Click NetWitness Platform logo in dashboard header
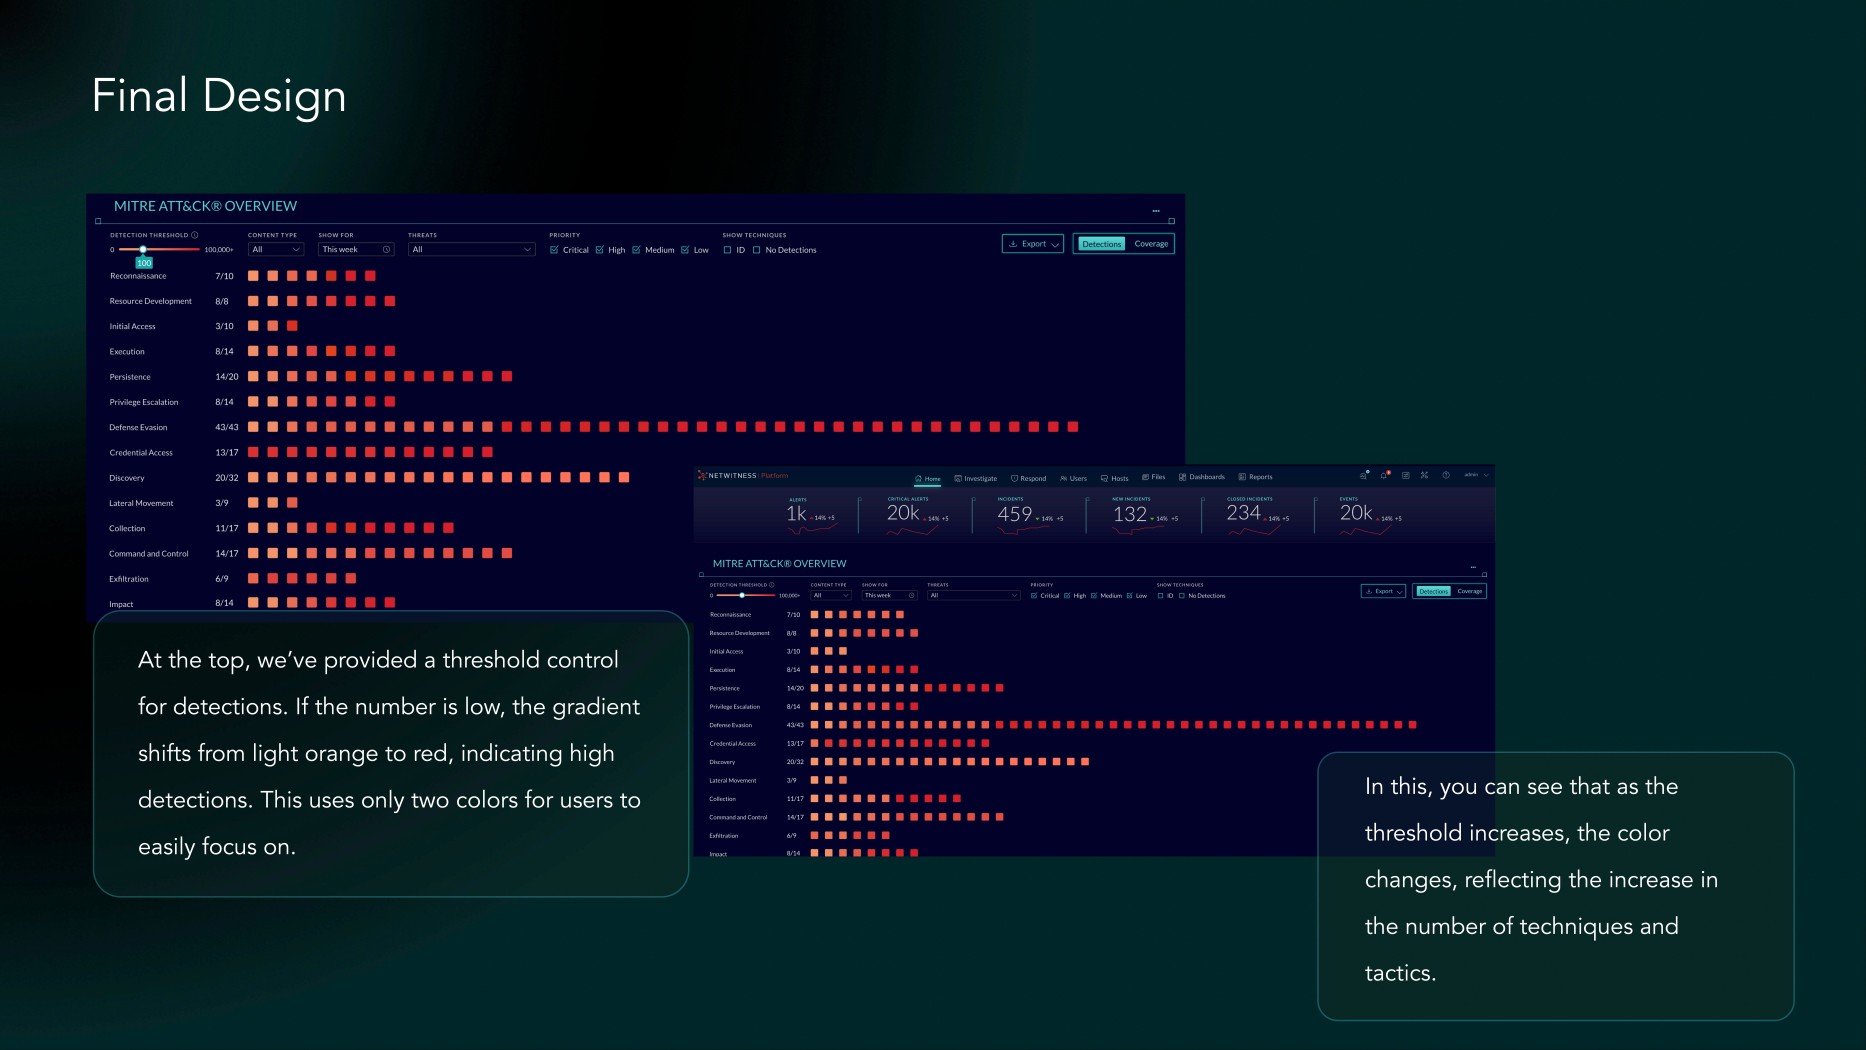 pyautogui.click(x=743, y=476)
